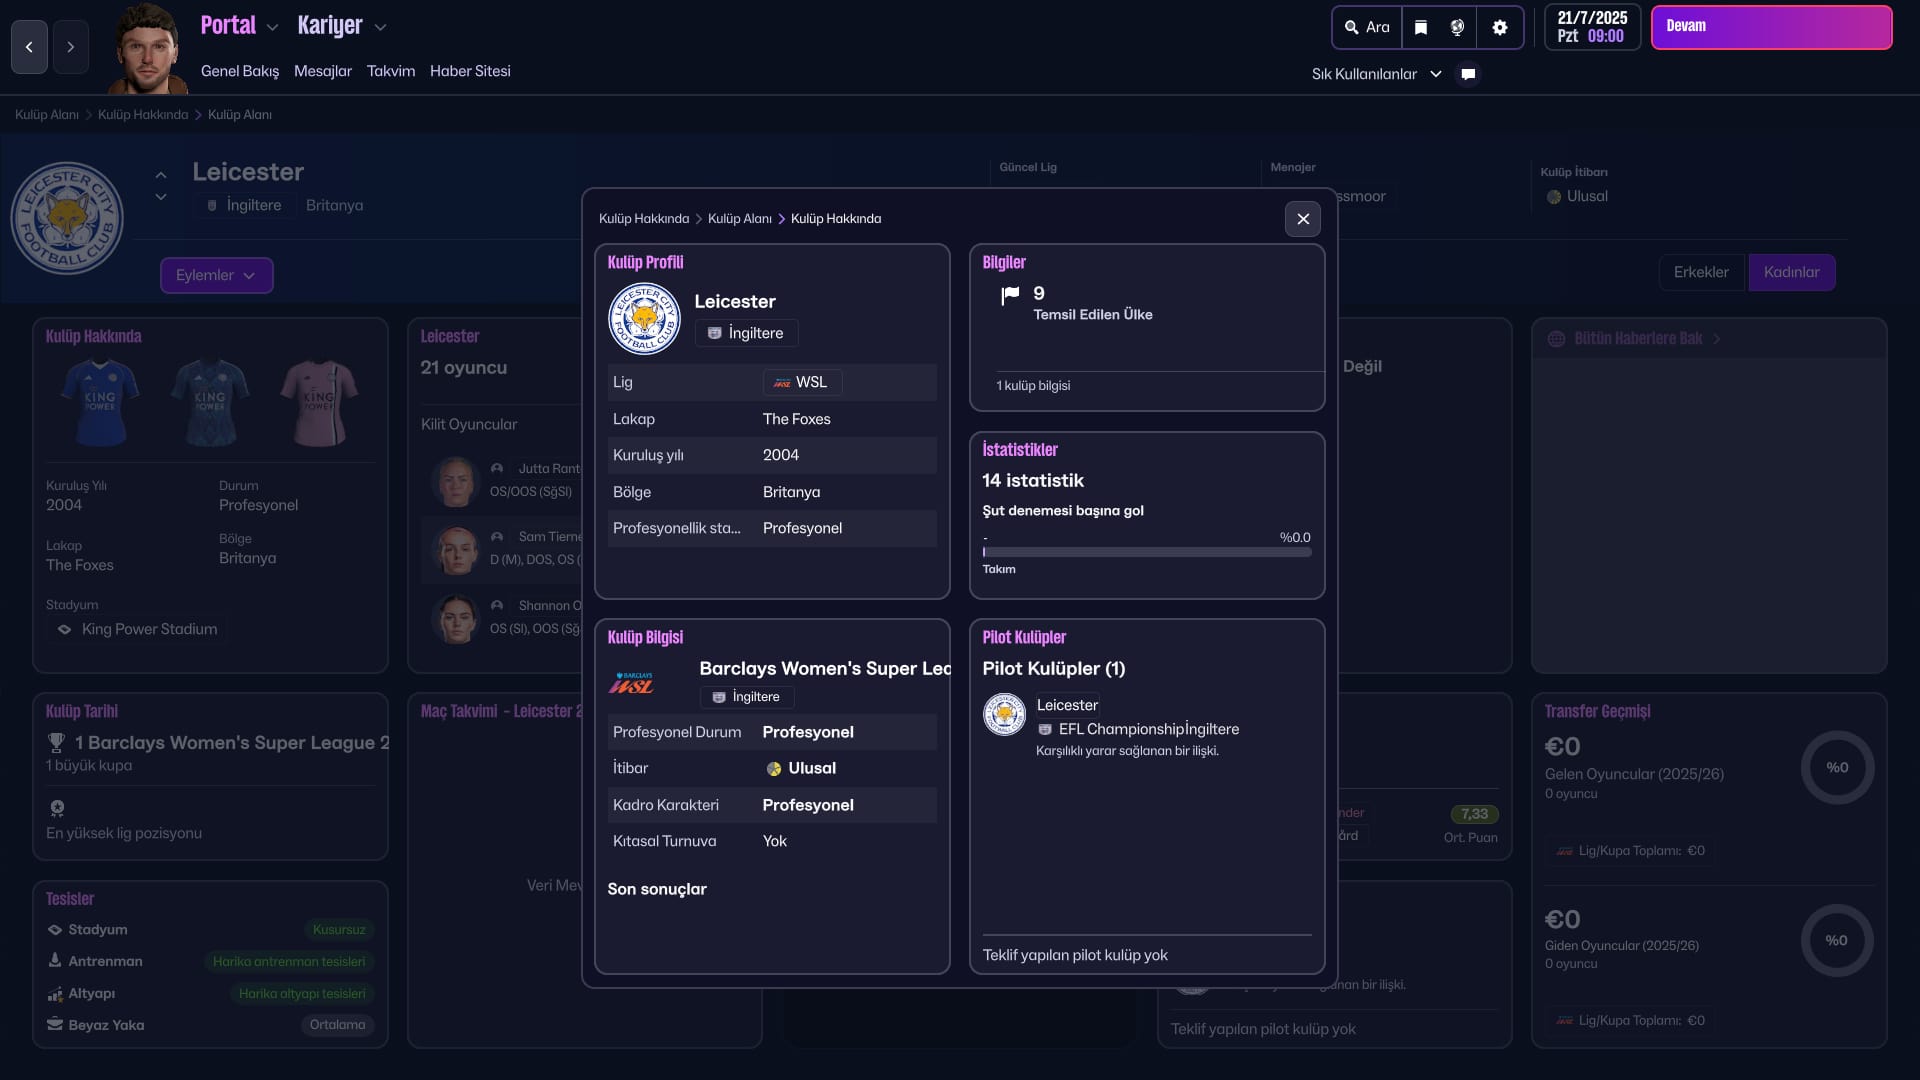The height and width of the screenshot is (1080, 1920).
Task: Select the Kadınlar team toggle
Action: 1791,272
